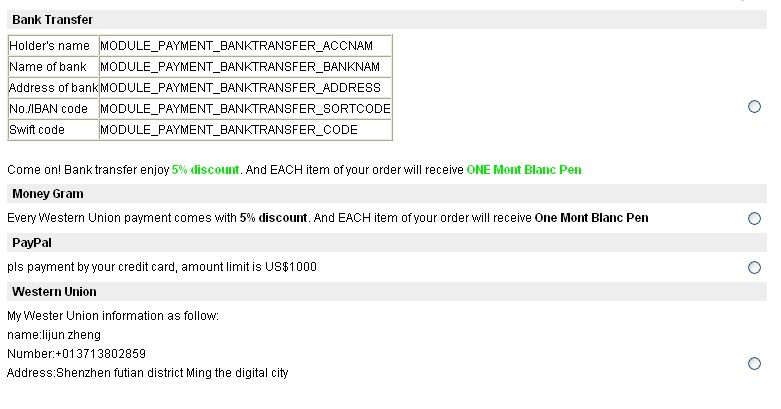The height and width of the screenshot is (409, 781).
Task: Click the Money Gram section heading
Action: [48, 193]
